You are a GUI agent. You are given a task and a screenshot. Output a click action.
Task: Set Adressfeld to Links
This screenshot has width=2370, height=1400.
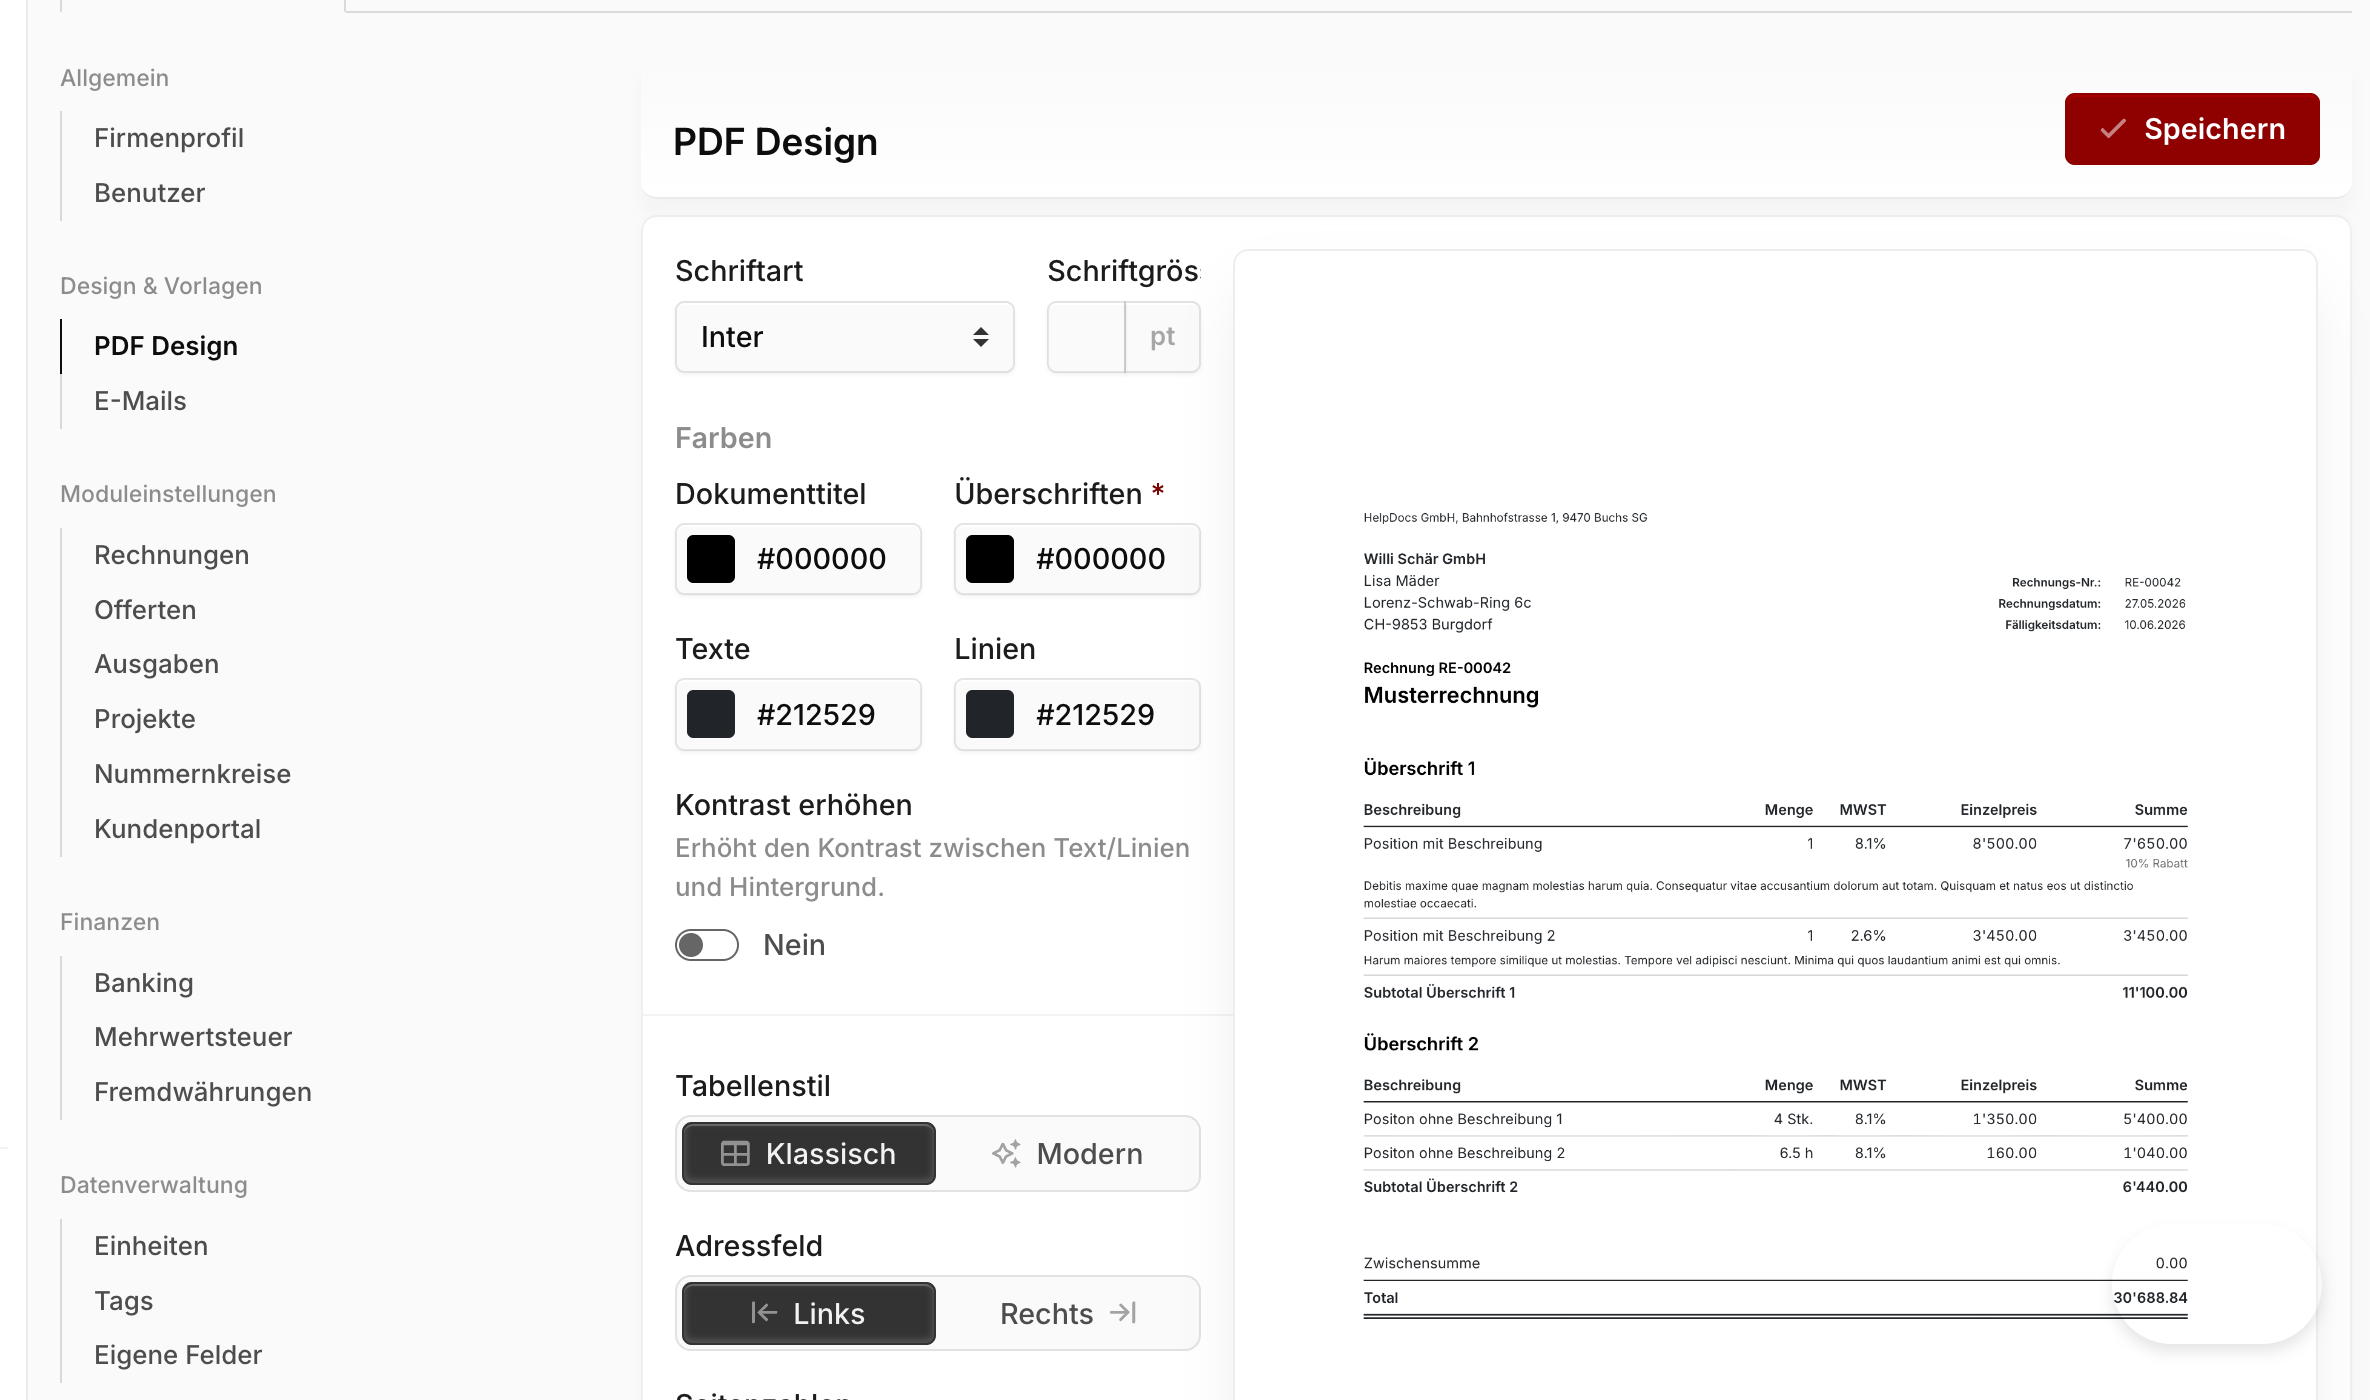pos(809,1313)
